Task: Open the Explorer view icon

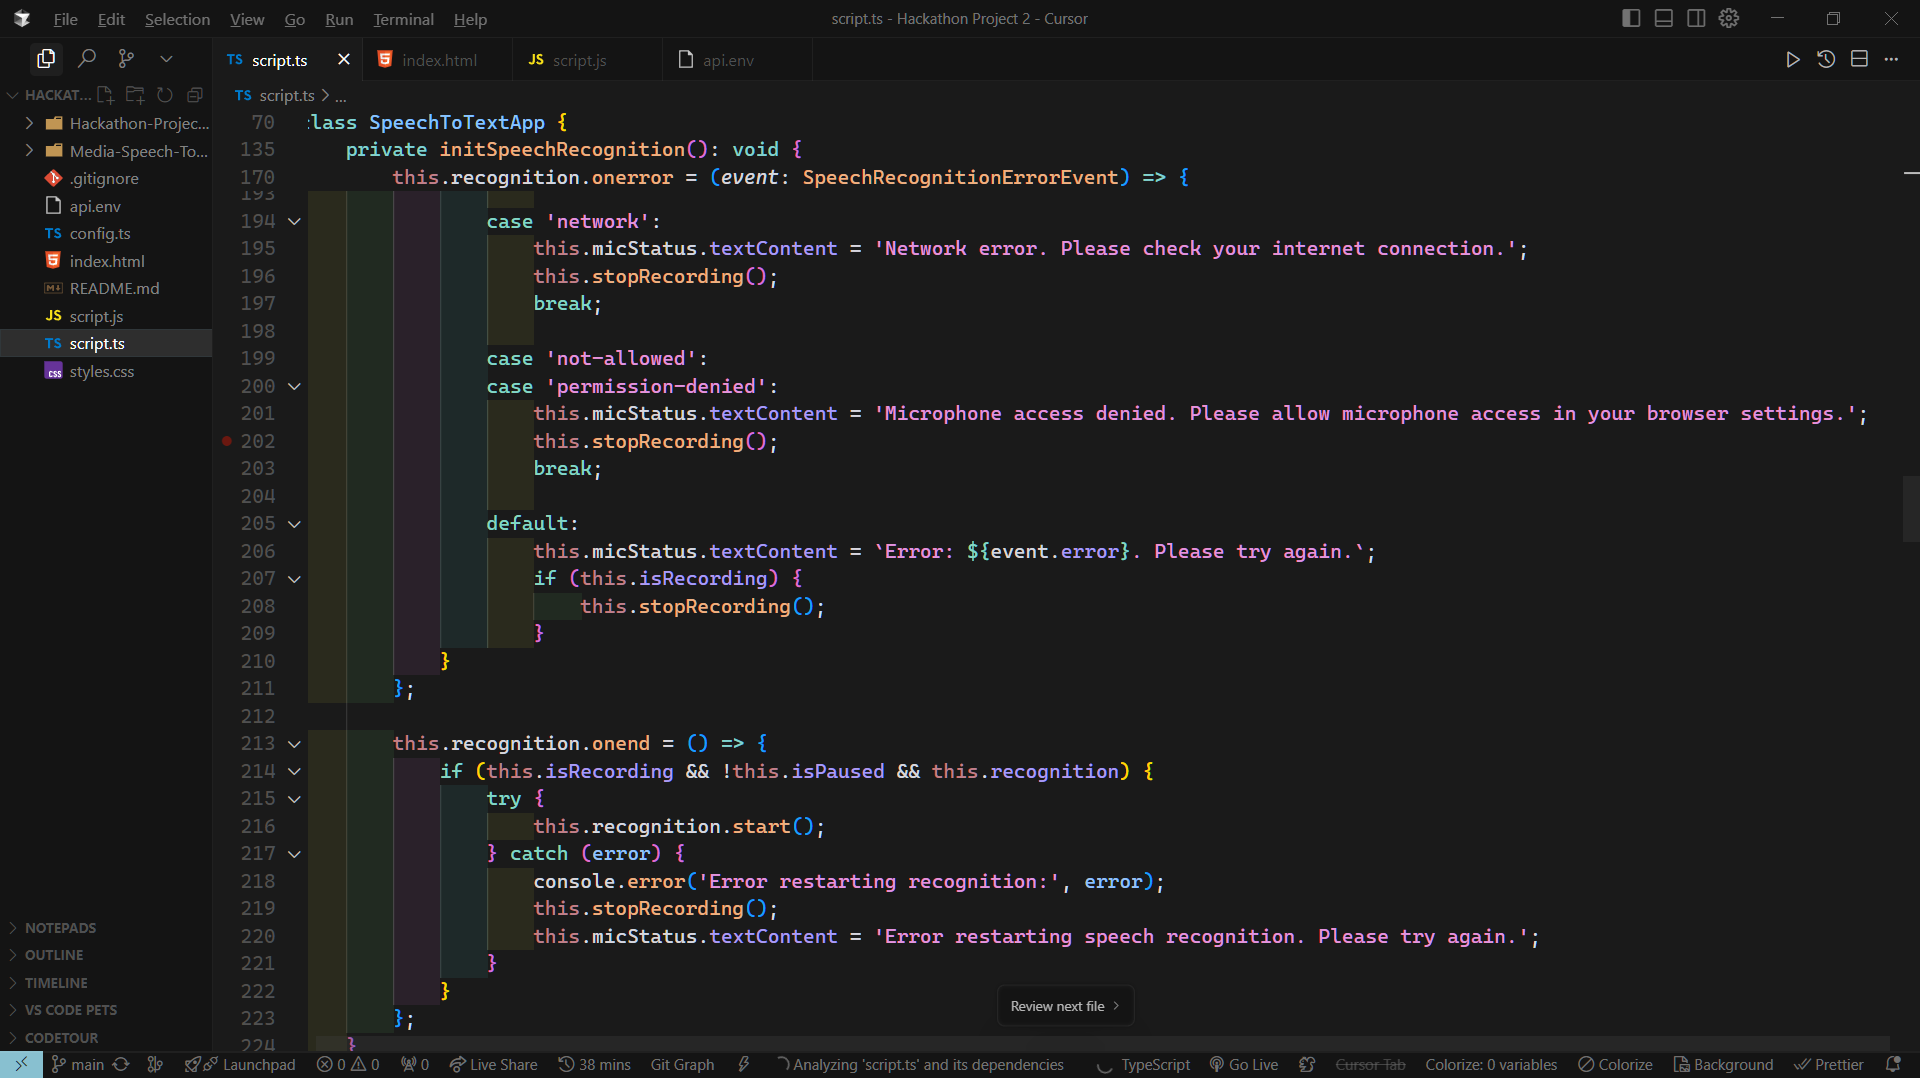Action: [x=46, y=59]
